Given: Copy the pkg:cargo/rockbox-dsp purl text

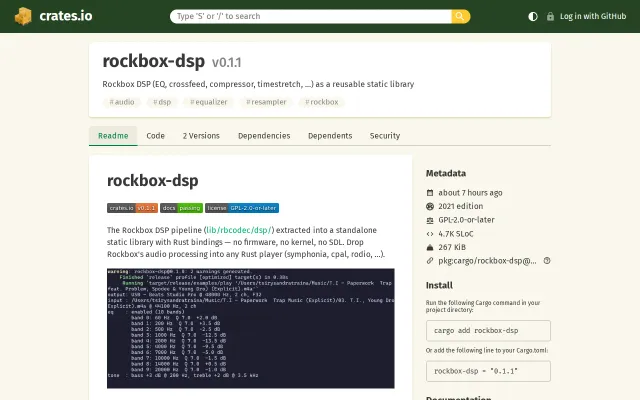Looking at the screenshot, I should pos(487,261).
